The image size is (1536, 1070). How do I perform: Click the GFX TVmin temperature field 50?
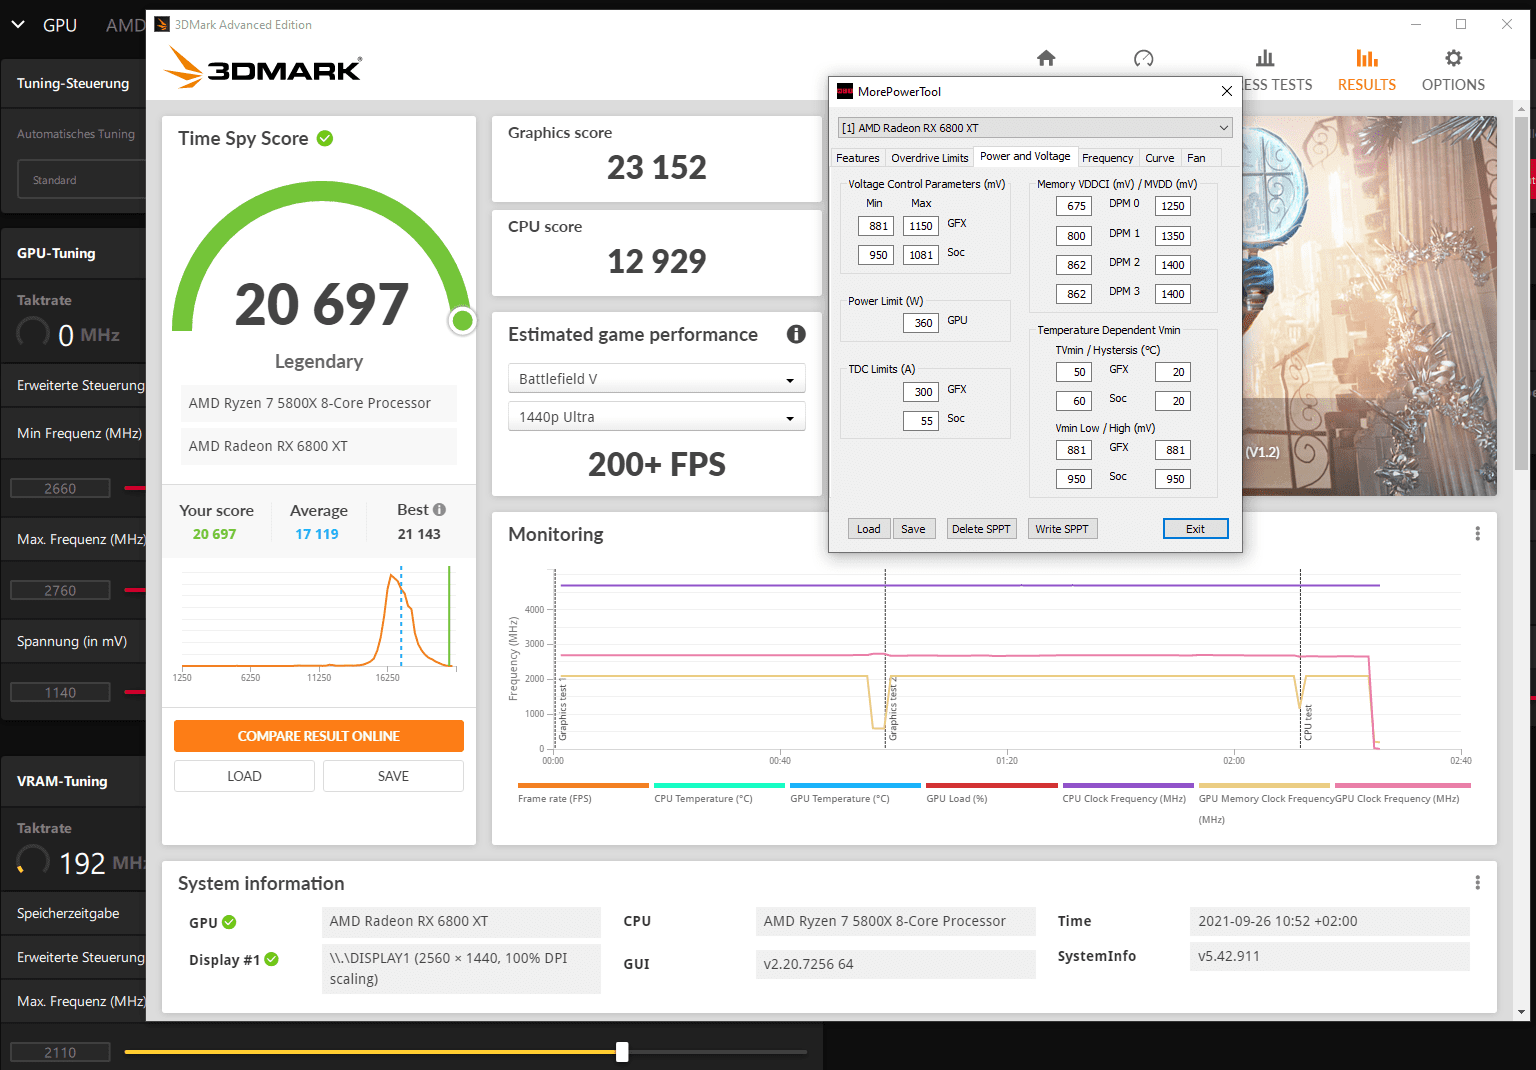1074,372
